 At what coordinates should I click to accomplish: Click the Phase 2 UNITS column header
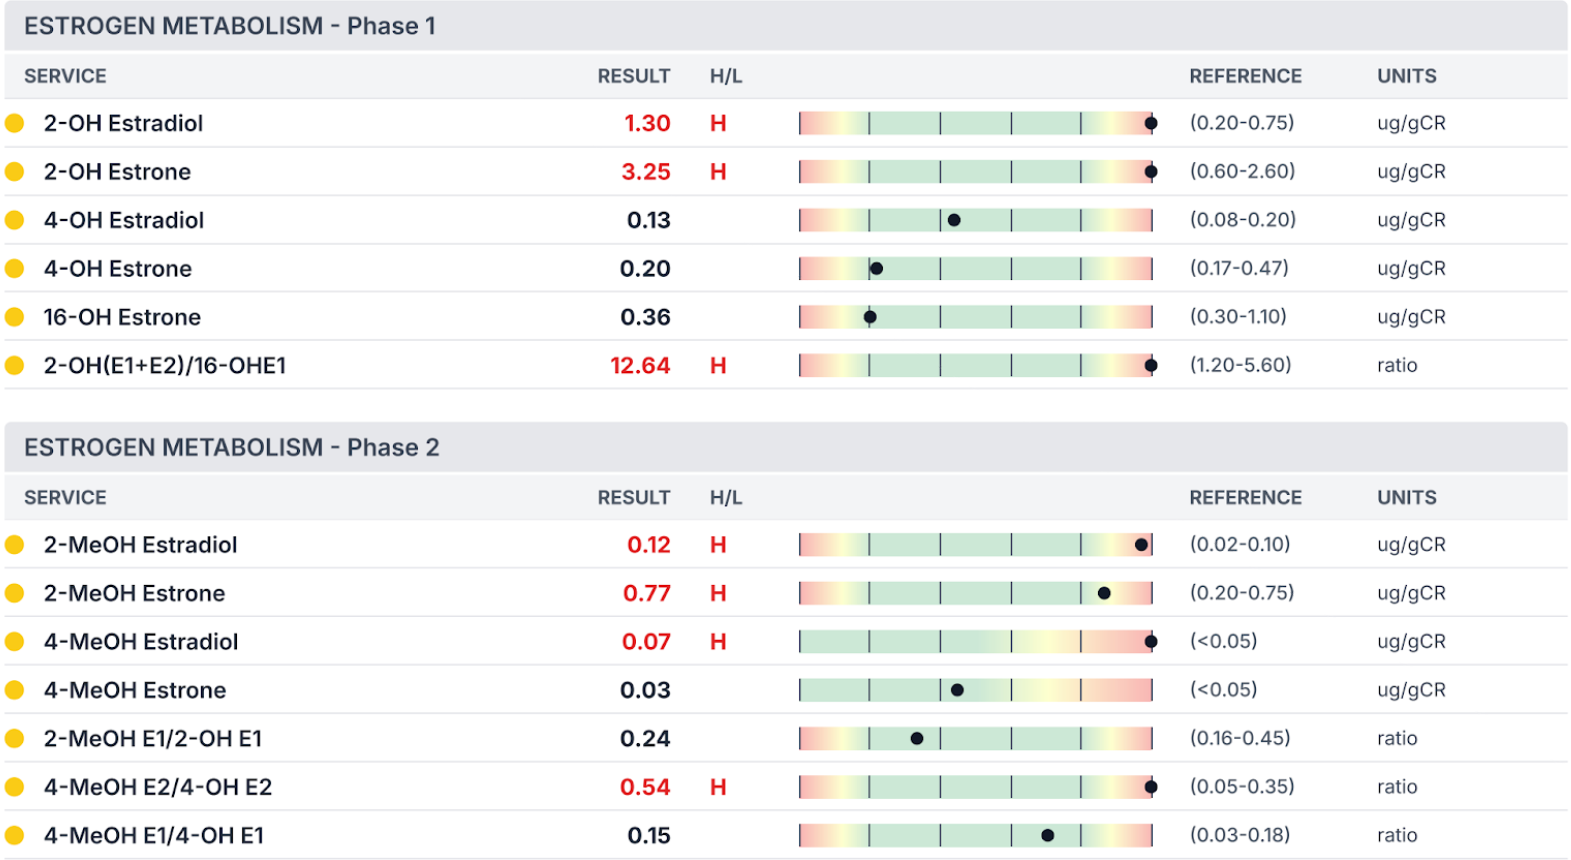click(1407, 497)
